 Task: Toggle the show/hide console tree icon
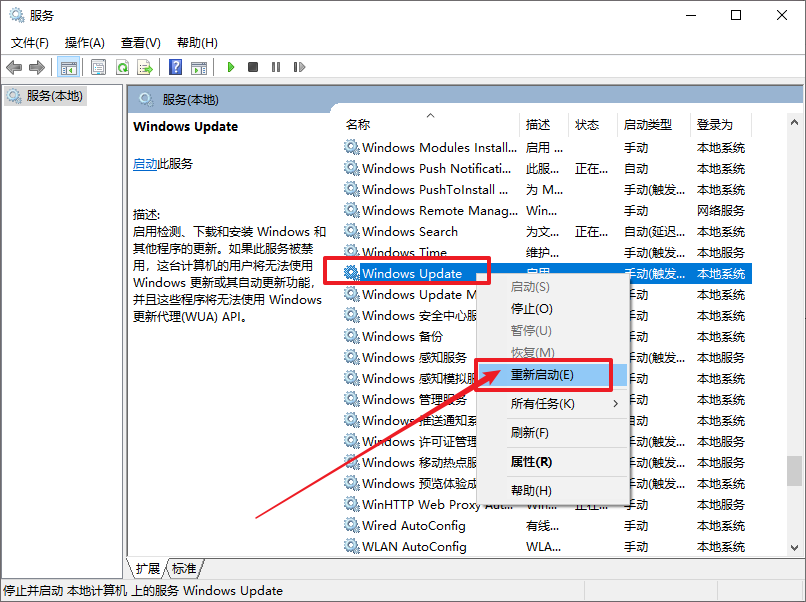pos(69,67)
